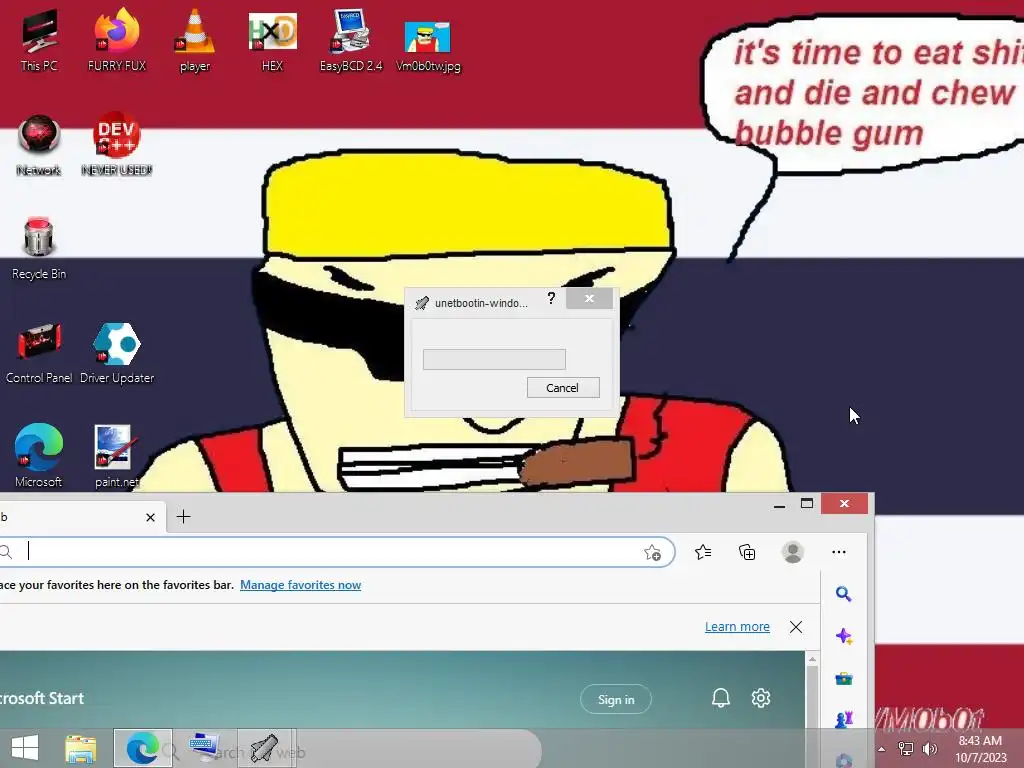Close the current Edge browser tab
This screenshot has height=768, width=1024.
[x=150, y=517]
